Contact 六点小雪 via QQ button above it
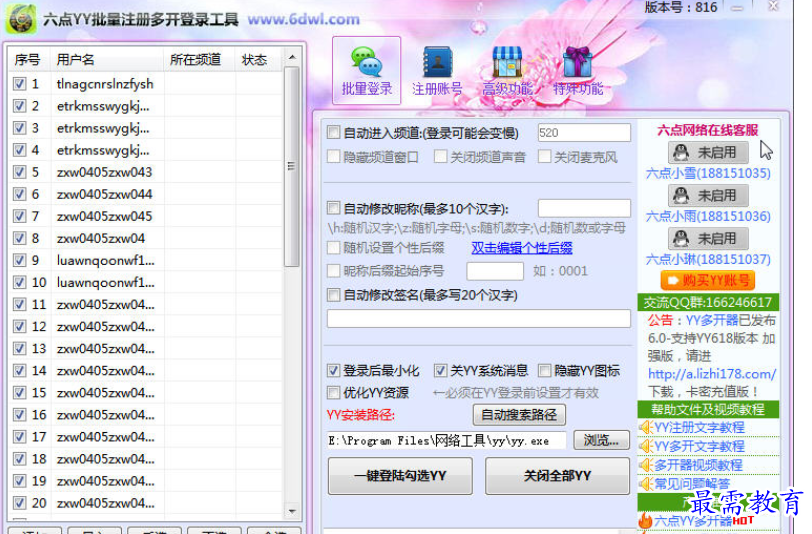 [x=708, y=152]
